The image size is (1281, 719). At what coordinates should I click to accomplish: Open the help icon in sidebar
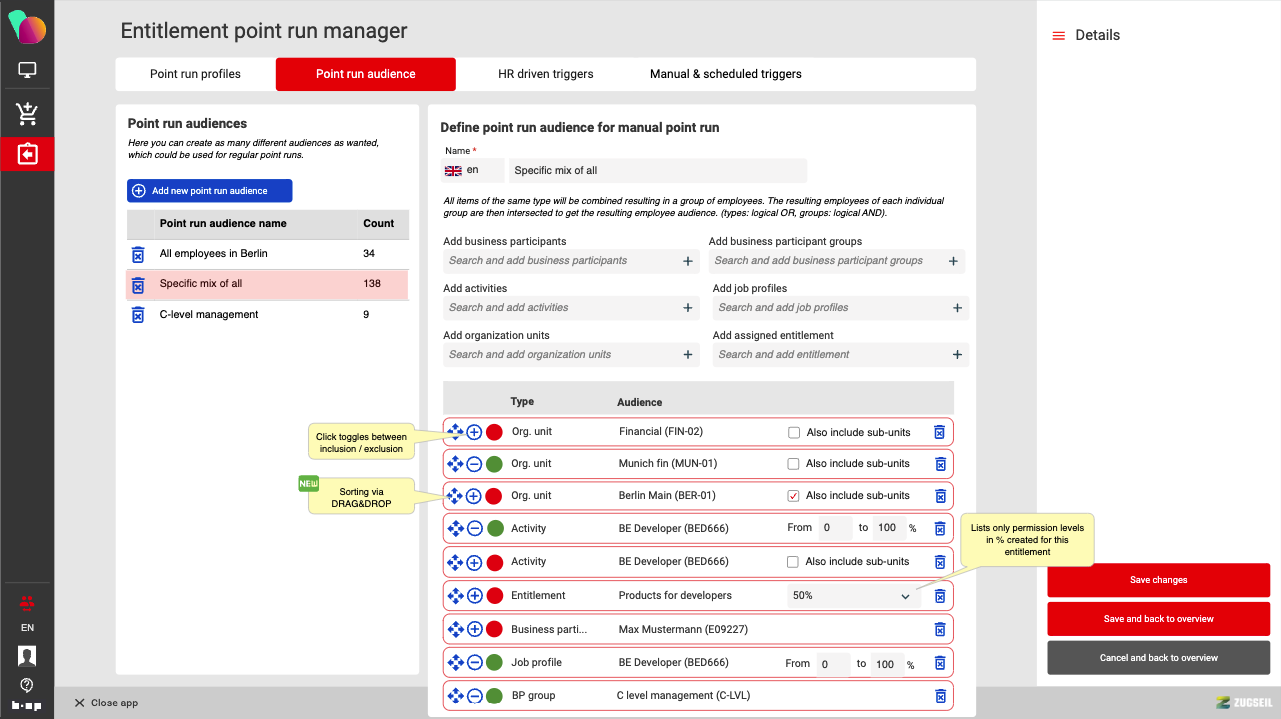27,685
